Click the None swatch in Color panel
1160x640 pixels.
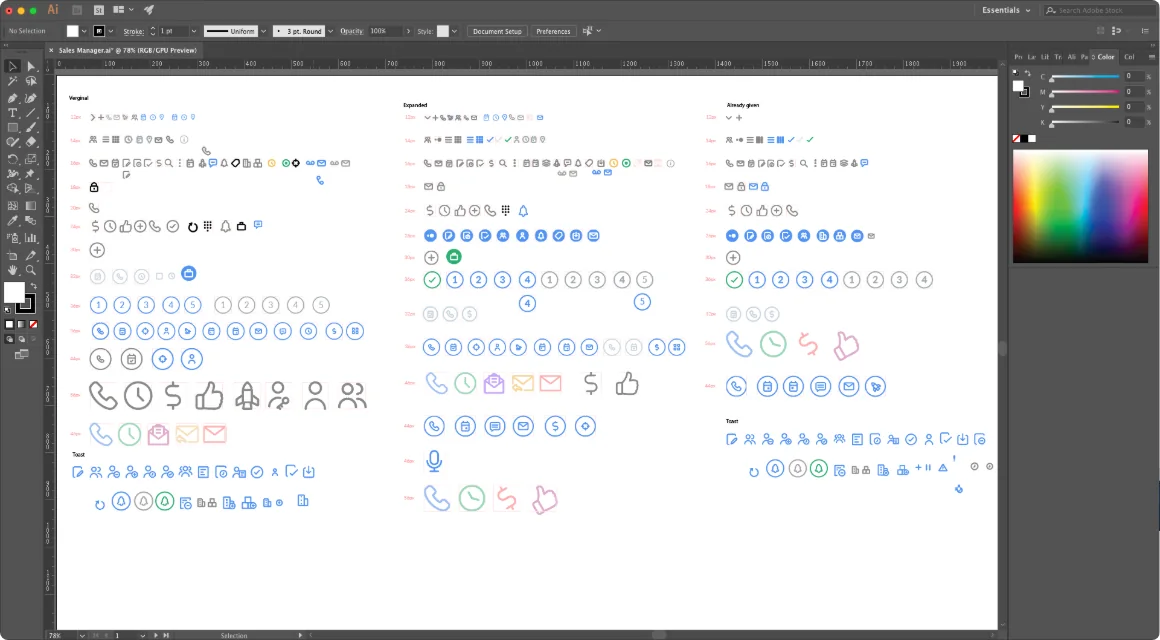(1016, 138)
